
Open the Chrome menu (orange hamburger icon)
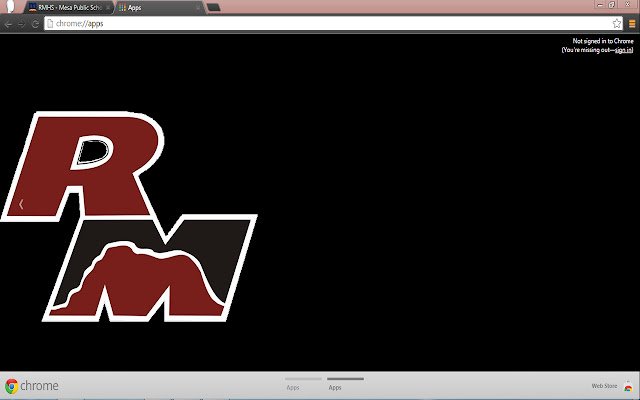632,24
